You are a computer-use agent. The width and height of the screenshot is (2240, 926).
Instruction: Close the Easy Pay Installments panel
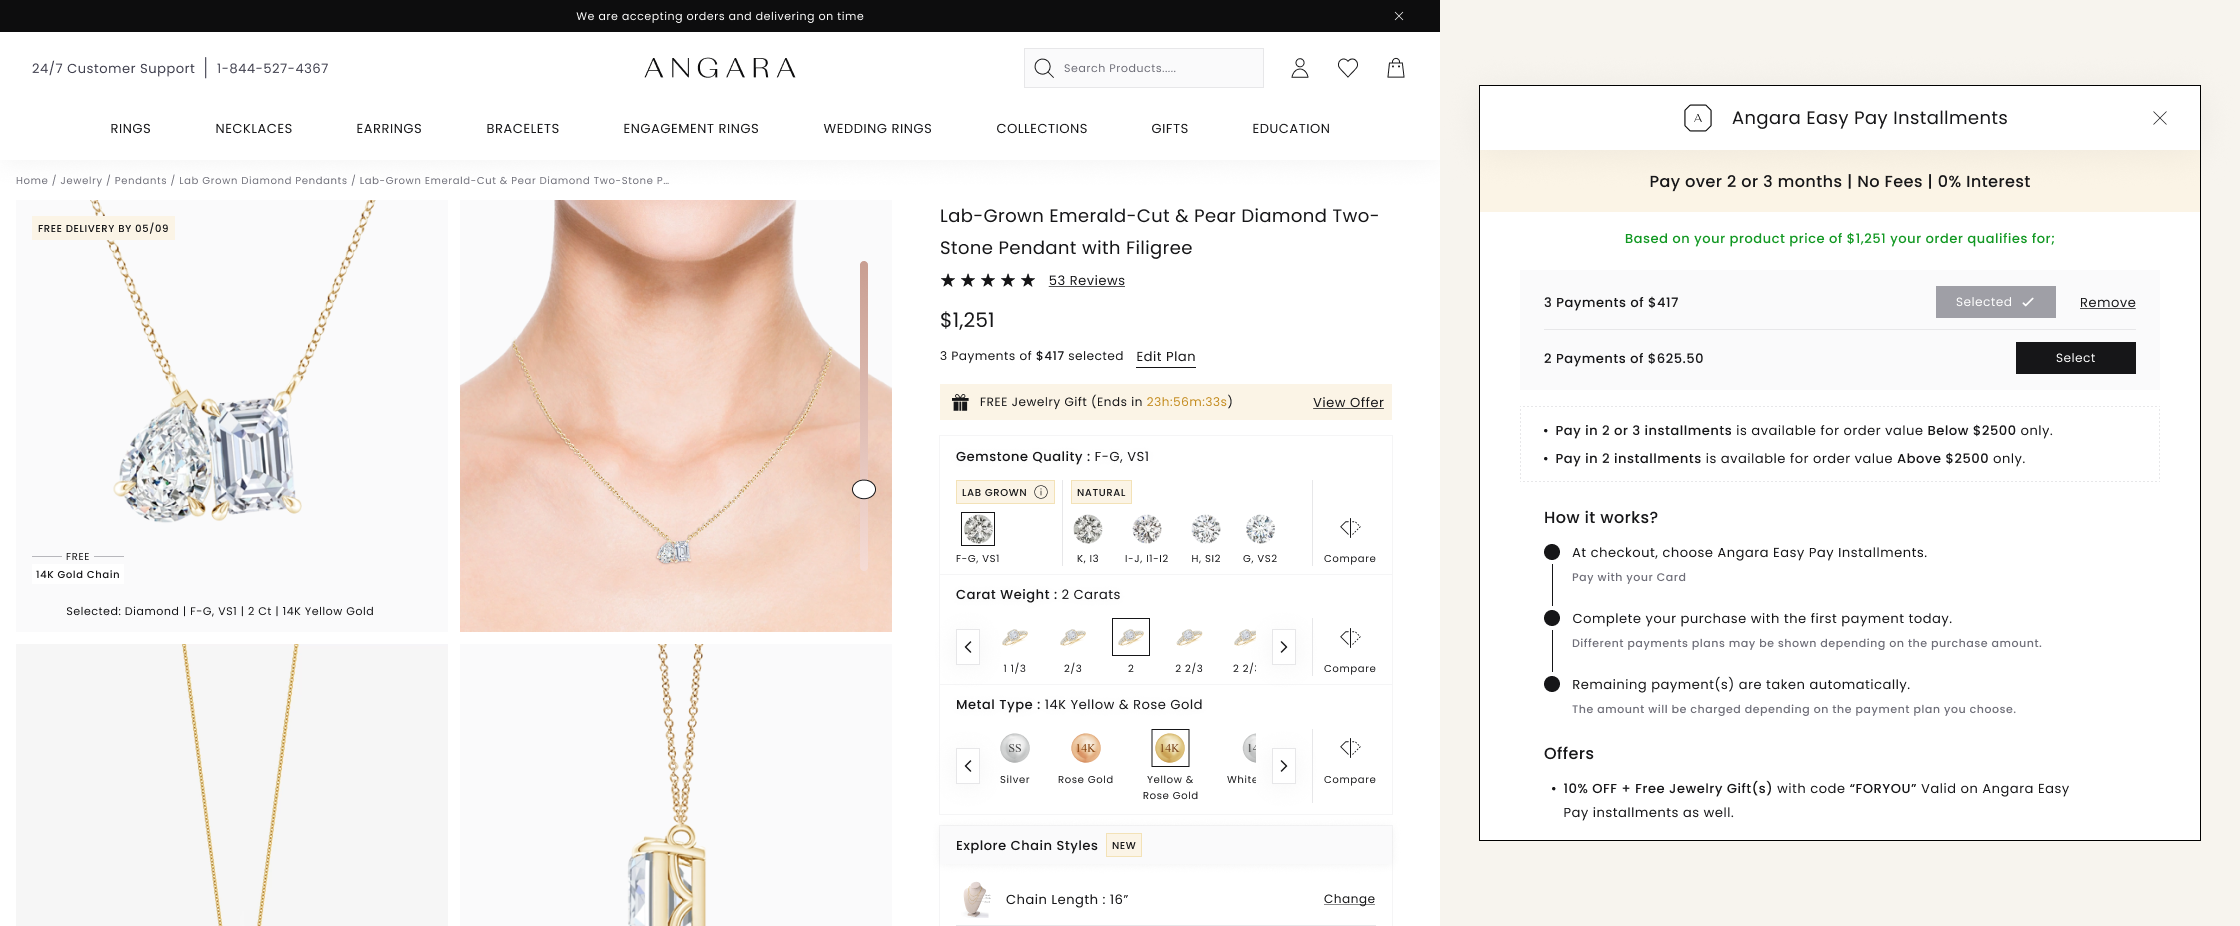2160,118
